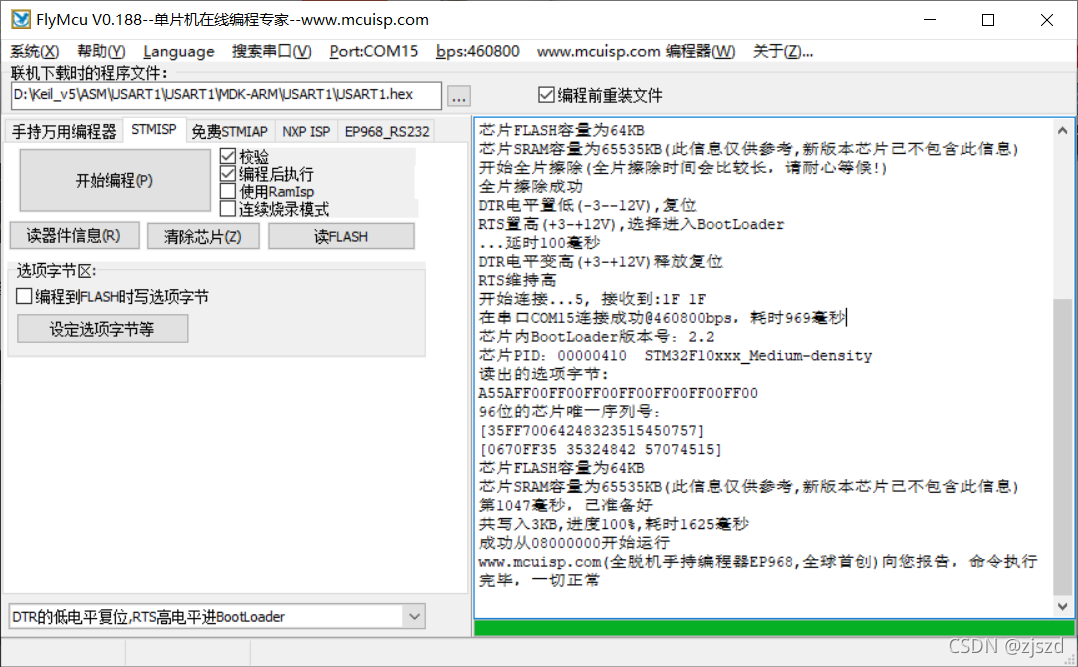Switch to 手持万用编程器 tab

pyautogui.click(x=64, y=131)
